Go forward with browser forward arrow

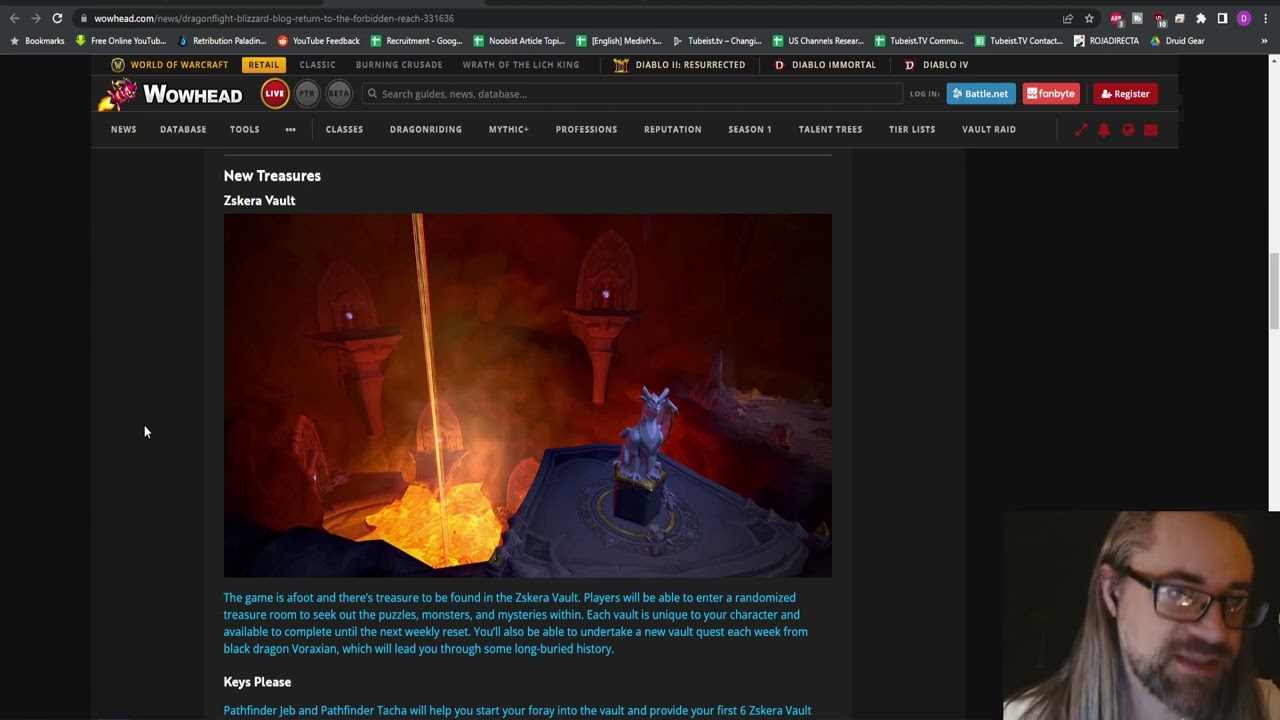pyautogui.click(x=36, y=18)
